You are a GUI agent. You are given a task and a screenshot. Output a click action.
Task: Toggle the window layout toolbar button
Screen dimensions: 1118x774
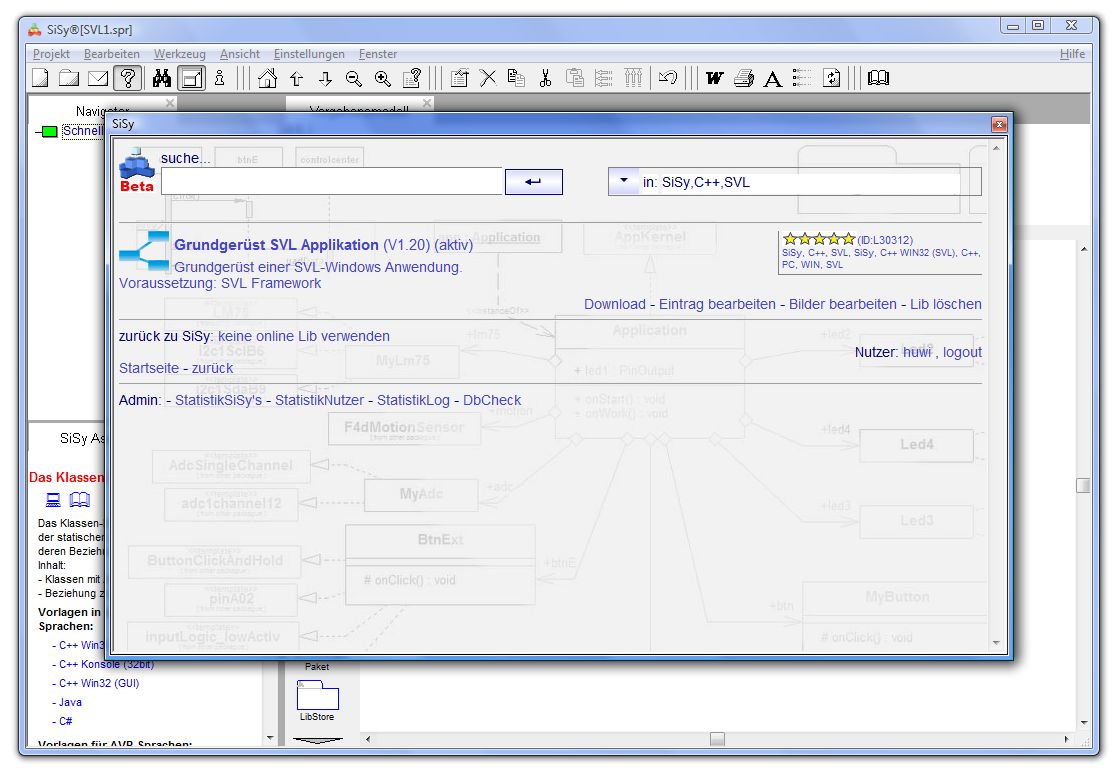(x=192, y=78)
